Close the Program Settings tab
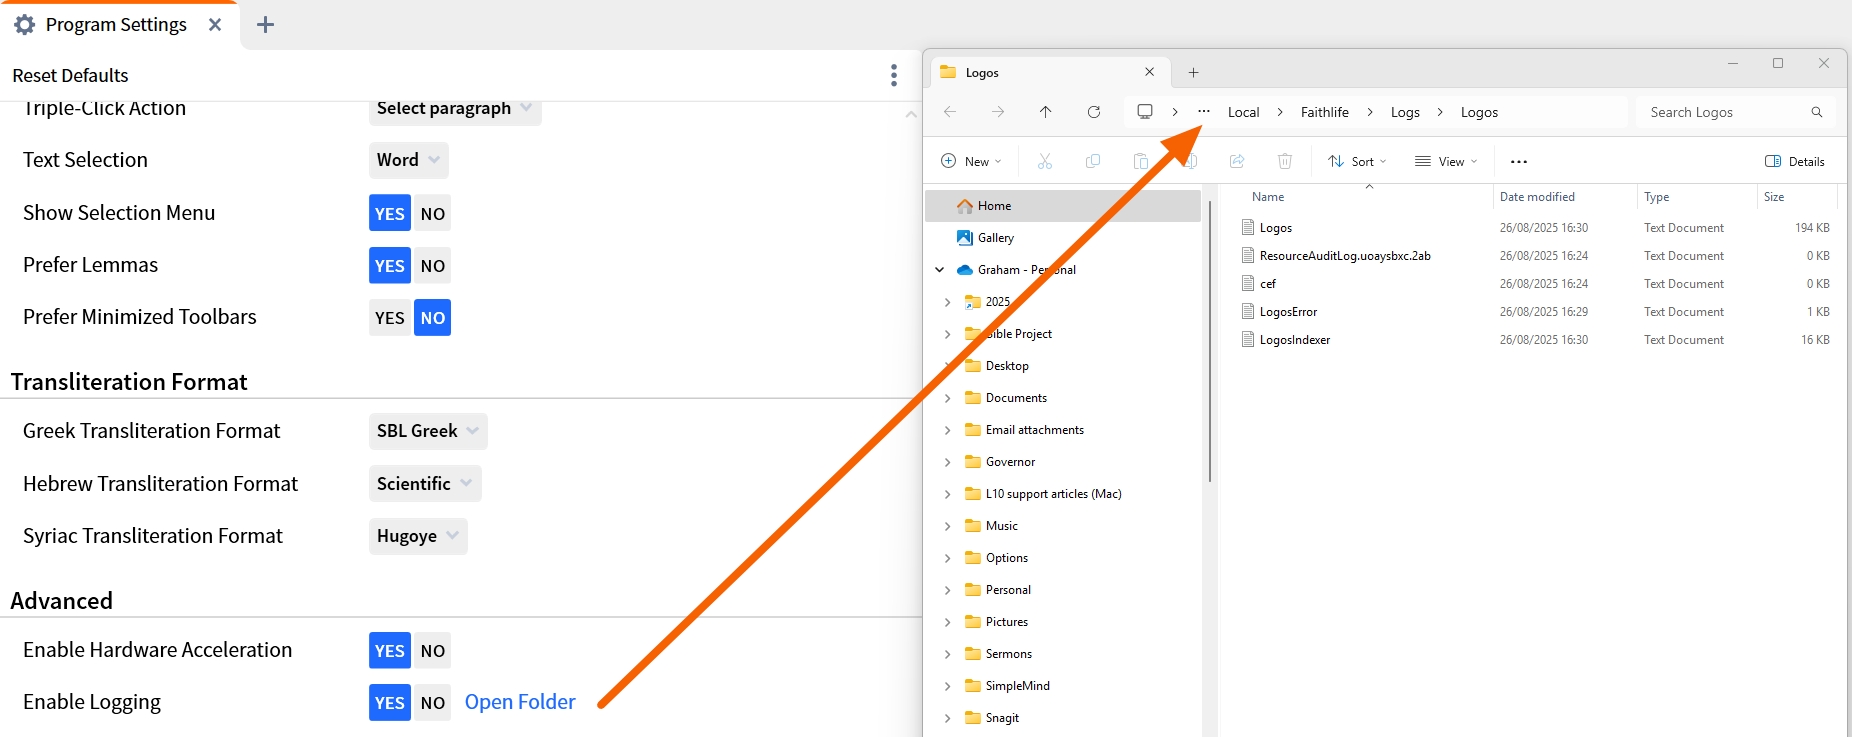 point(215,25)
